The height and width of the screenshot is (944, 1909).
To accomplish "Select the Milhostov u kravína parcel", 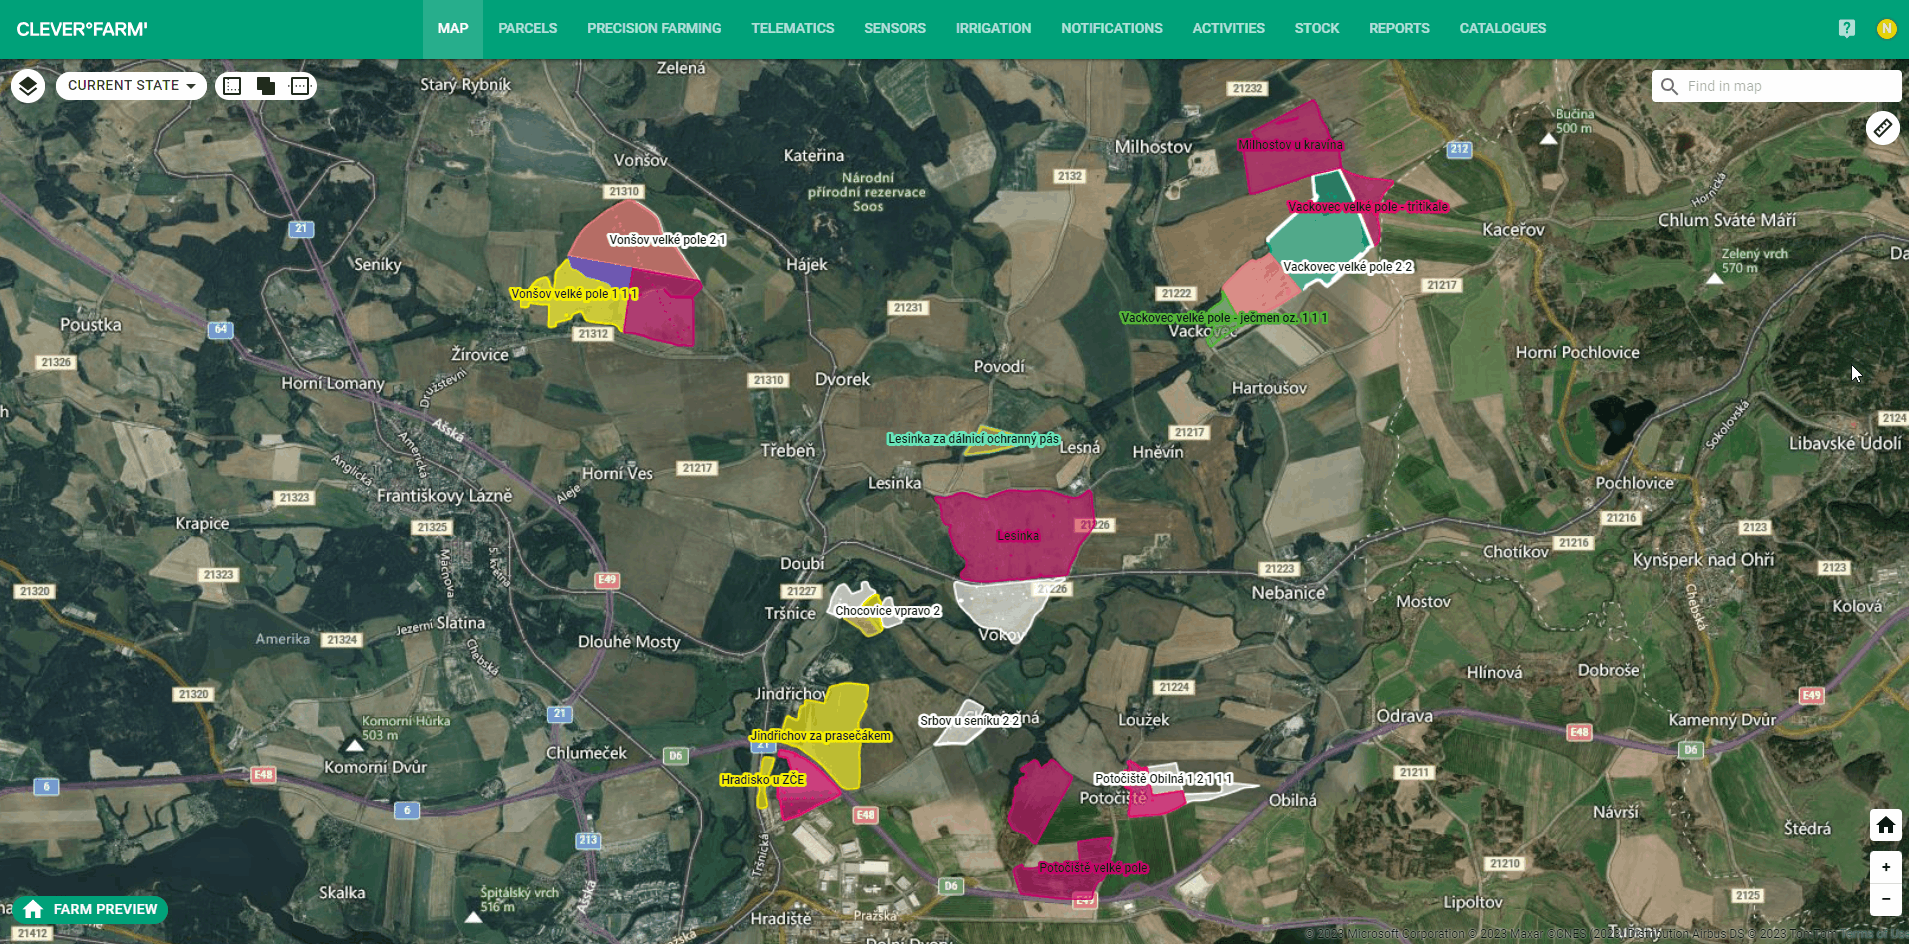I will point(1289,145).
